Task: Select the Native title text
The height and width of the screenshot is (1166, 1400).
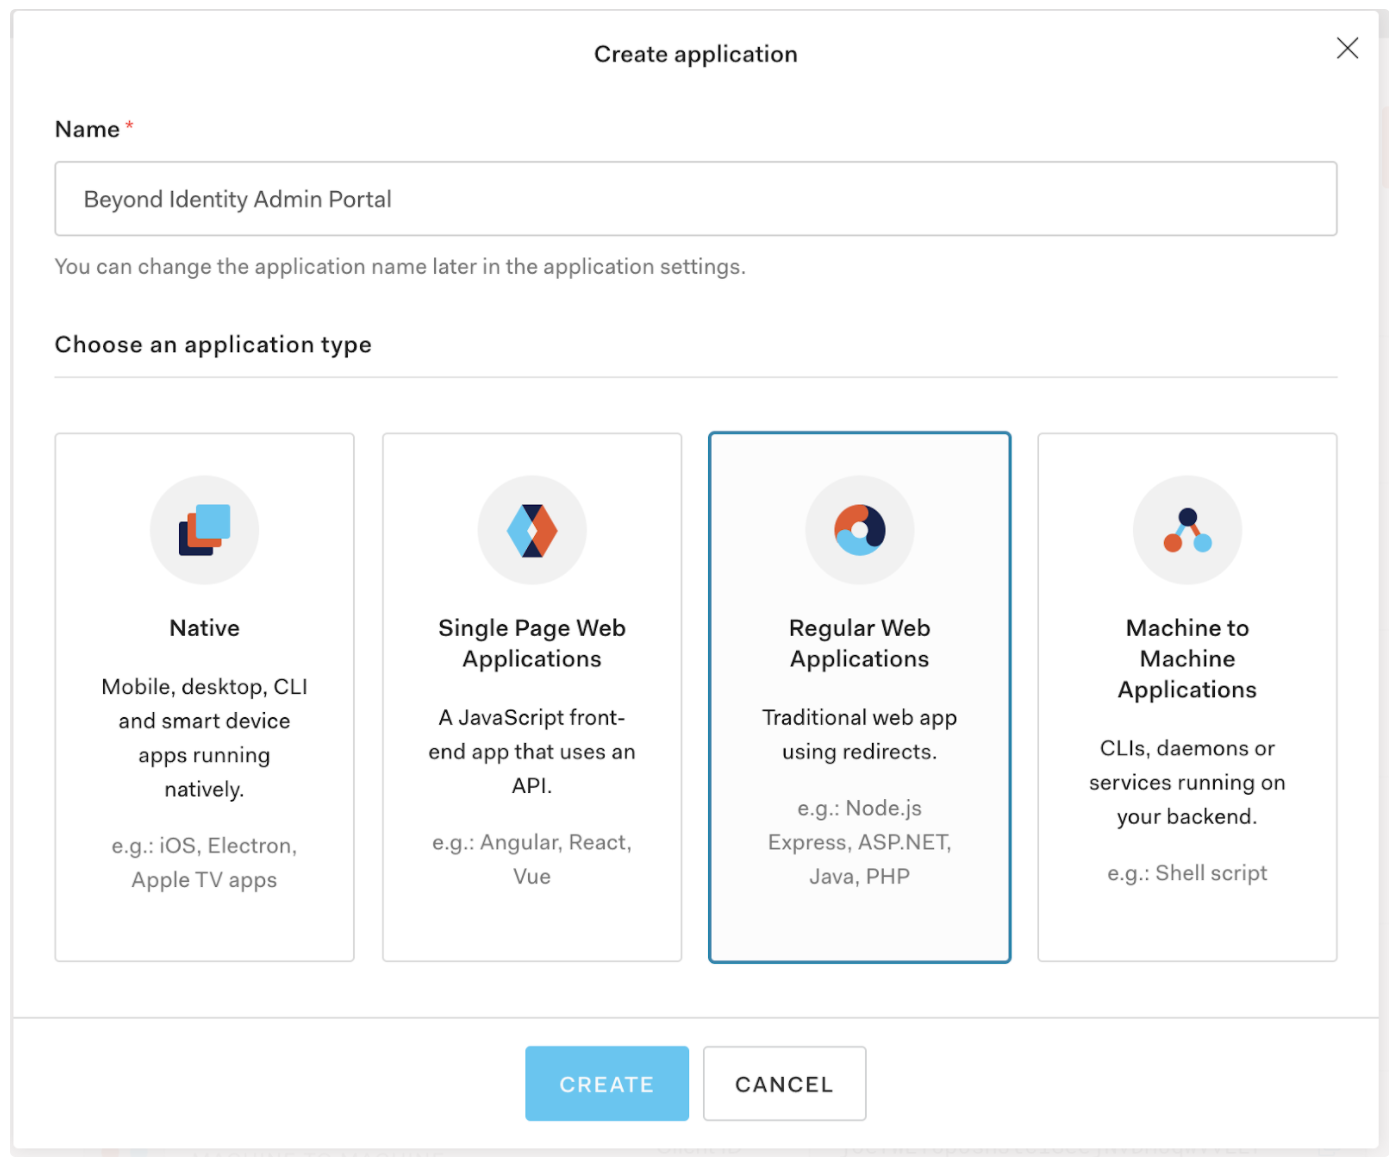Action: tap(204, 628)
